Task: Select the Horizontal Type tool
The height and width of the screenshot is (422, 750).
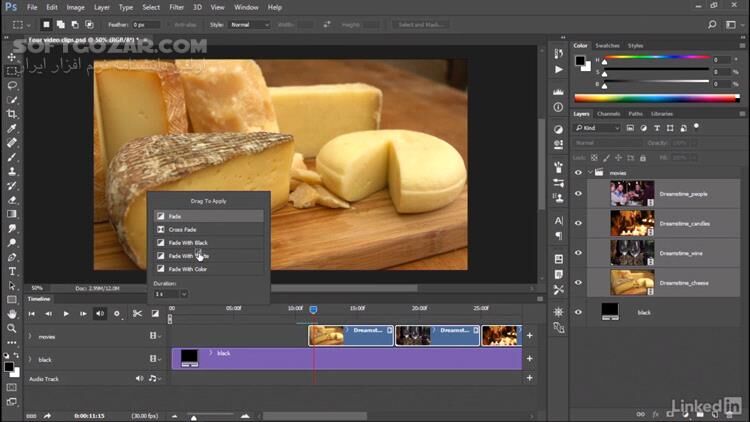Action: coord(12,271)
